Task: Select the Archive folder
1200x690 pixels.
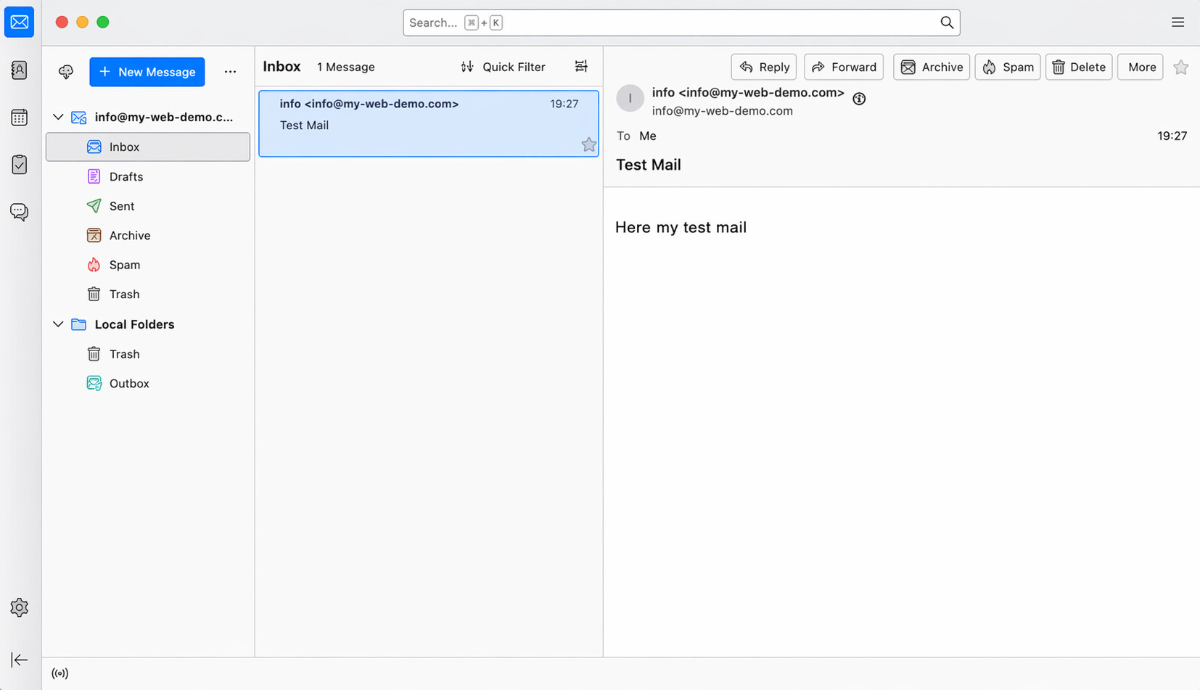Action: click(x=148, y=236)
